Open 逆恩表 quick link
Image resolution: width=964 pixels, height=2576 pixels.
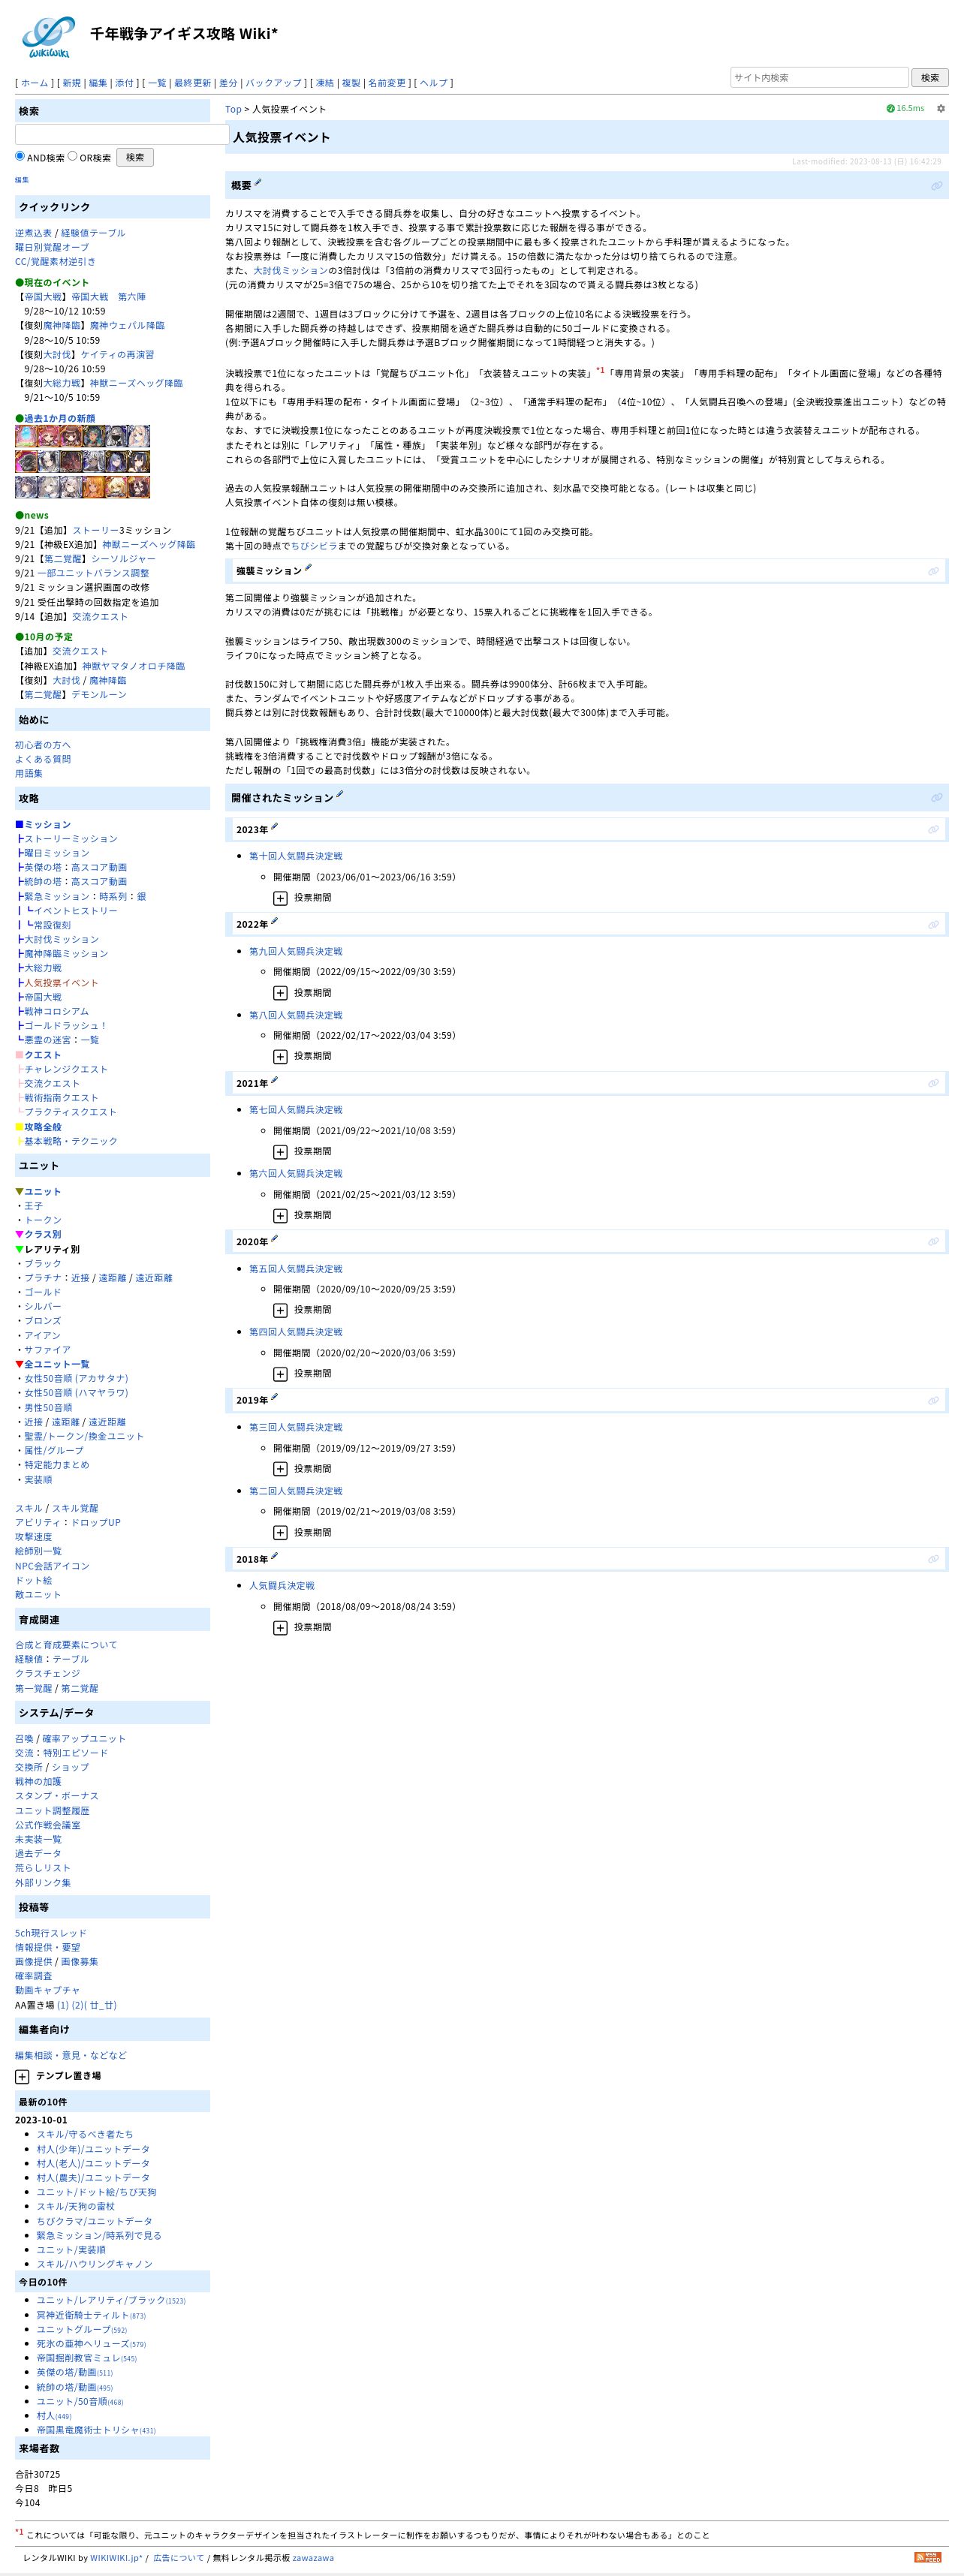point(33,233)
